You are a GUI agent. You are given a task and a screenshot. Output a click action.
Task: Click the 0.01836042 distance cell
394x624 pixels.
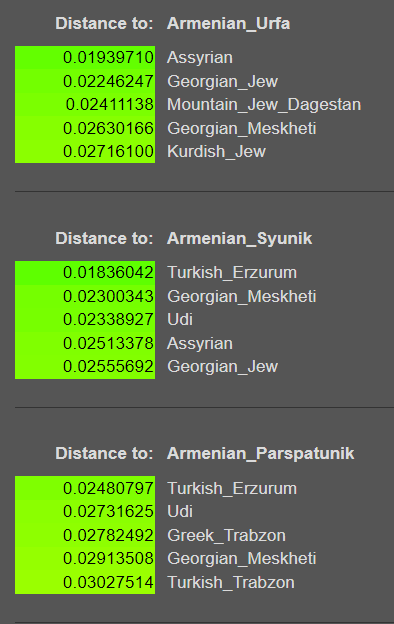click(x=85, y=273)
